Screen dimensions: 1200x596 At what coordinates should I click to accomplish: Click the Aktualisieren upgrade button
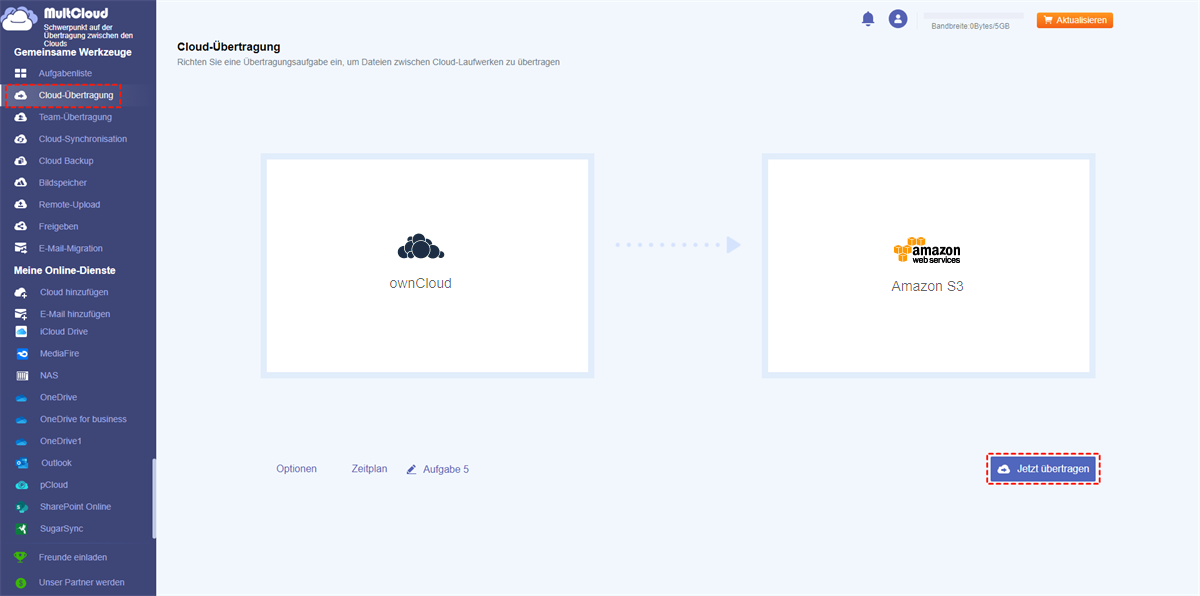coord(1075,20)
